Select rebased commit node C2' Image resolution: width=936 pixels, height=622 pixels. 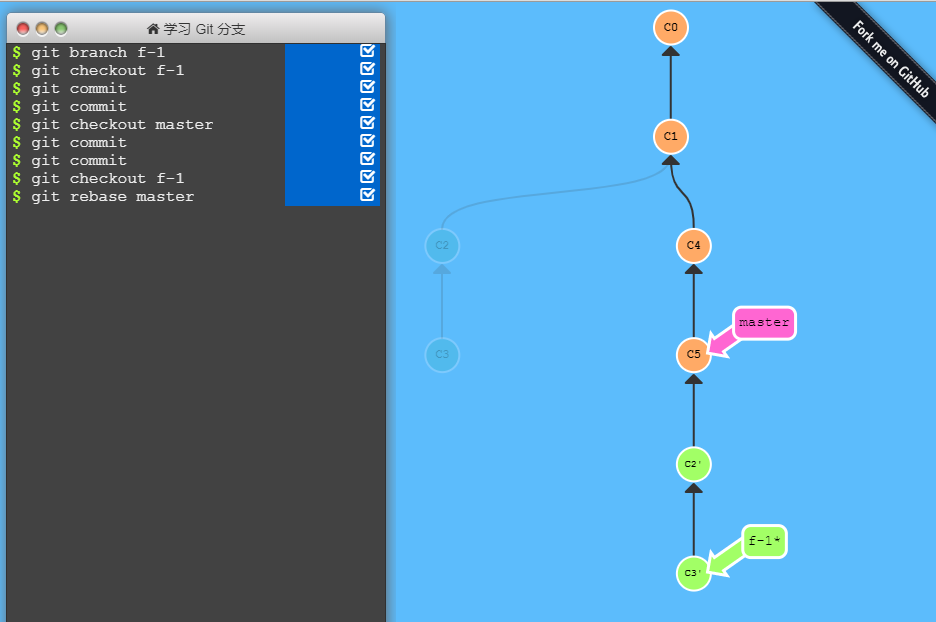coord(693,464)
